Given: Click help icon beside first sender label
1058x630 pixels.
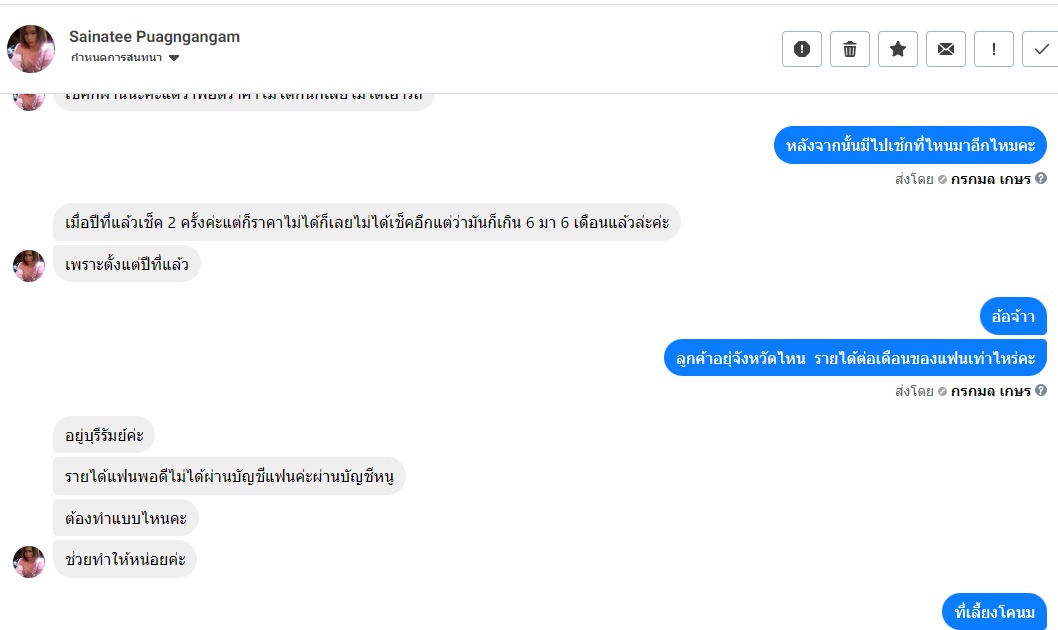Looking at the screenshot, I should [x=1041, y=179].
